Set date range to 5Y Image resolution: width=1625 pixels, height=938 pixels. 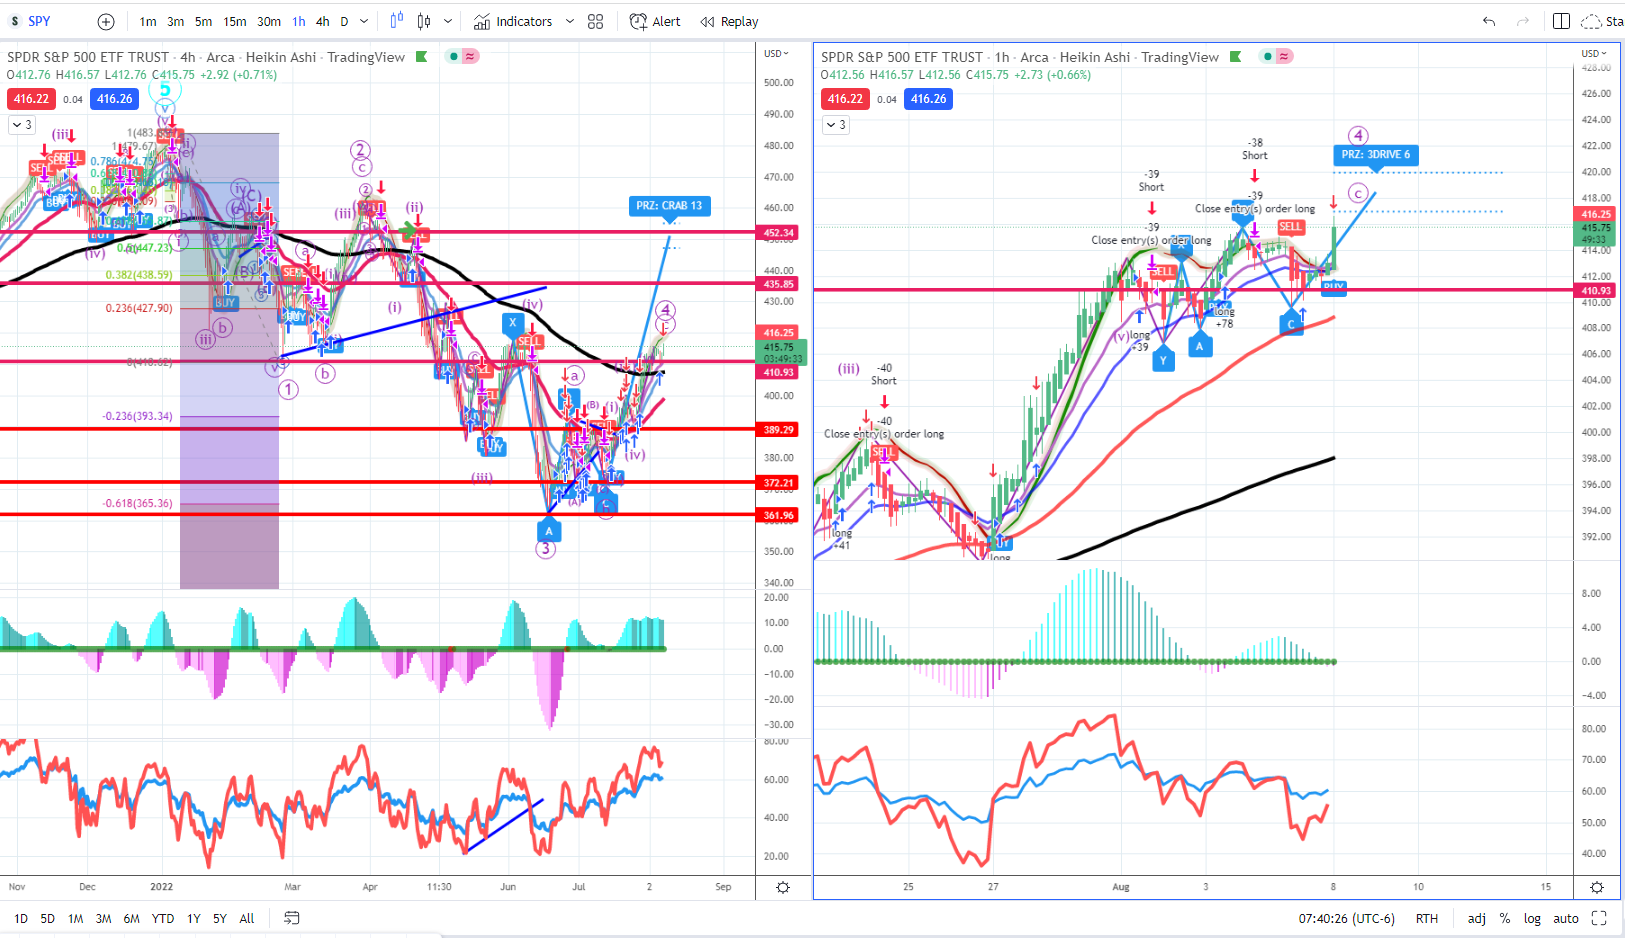point(220,918)
